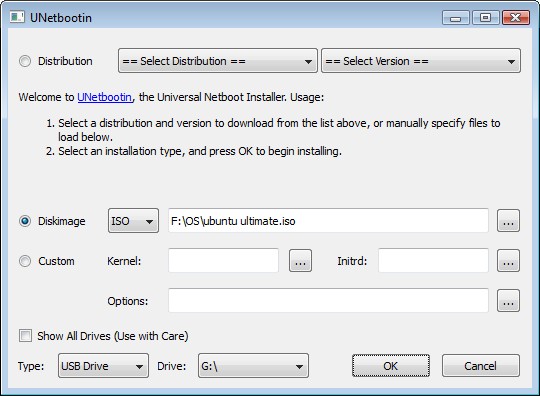540x396 pixels.
Task: Browse for disk image file button
Action: click(x=508, y=221)
